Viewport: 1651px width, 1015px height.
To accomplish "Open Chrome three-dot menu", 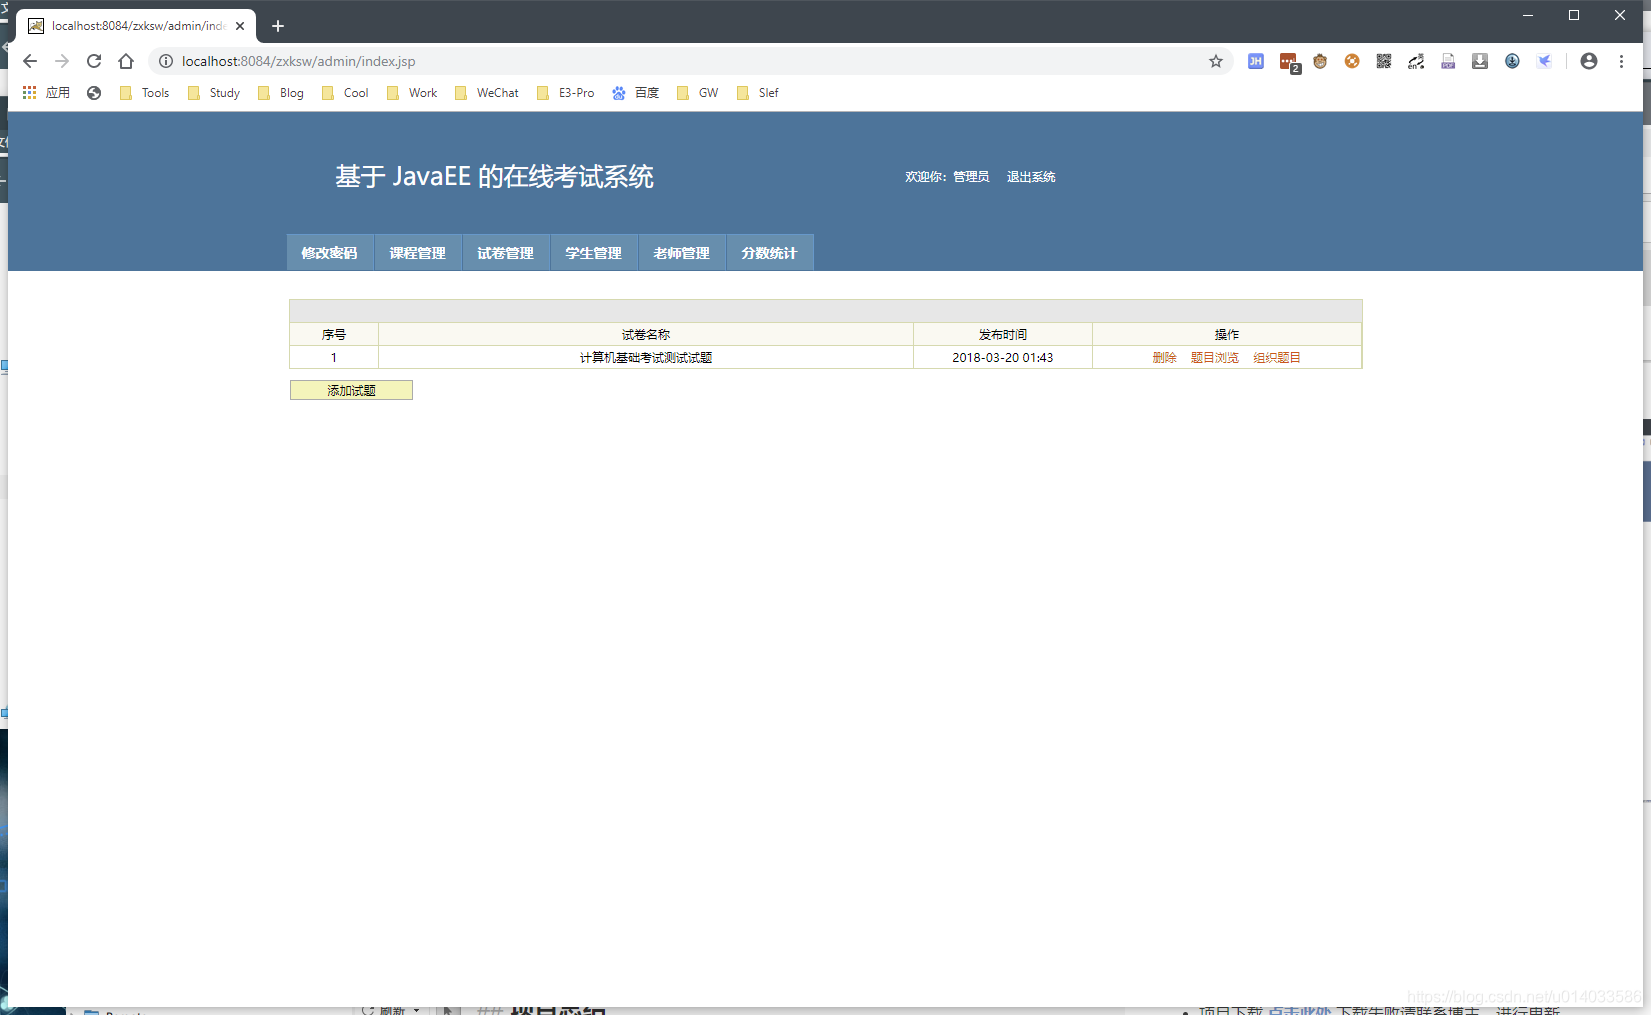I will pyautogui.click(x=1621, y=61).
